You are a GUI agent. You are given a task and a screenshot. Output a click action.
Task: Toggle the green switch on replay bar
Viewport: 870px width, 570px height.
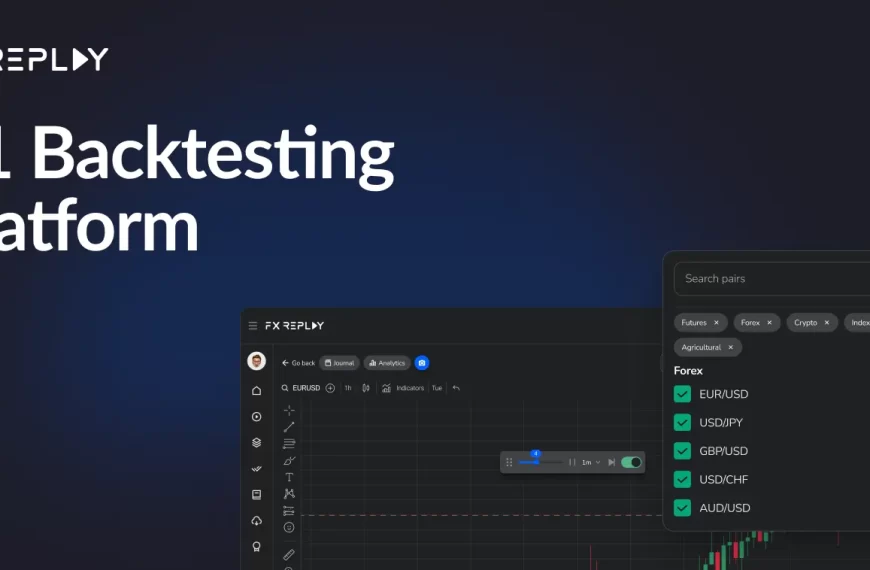coord(631,462)
